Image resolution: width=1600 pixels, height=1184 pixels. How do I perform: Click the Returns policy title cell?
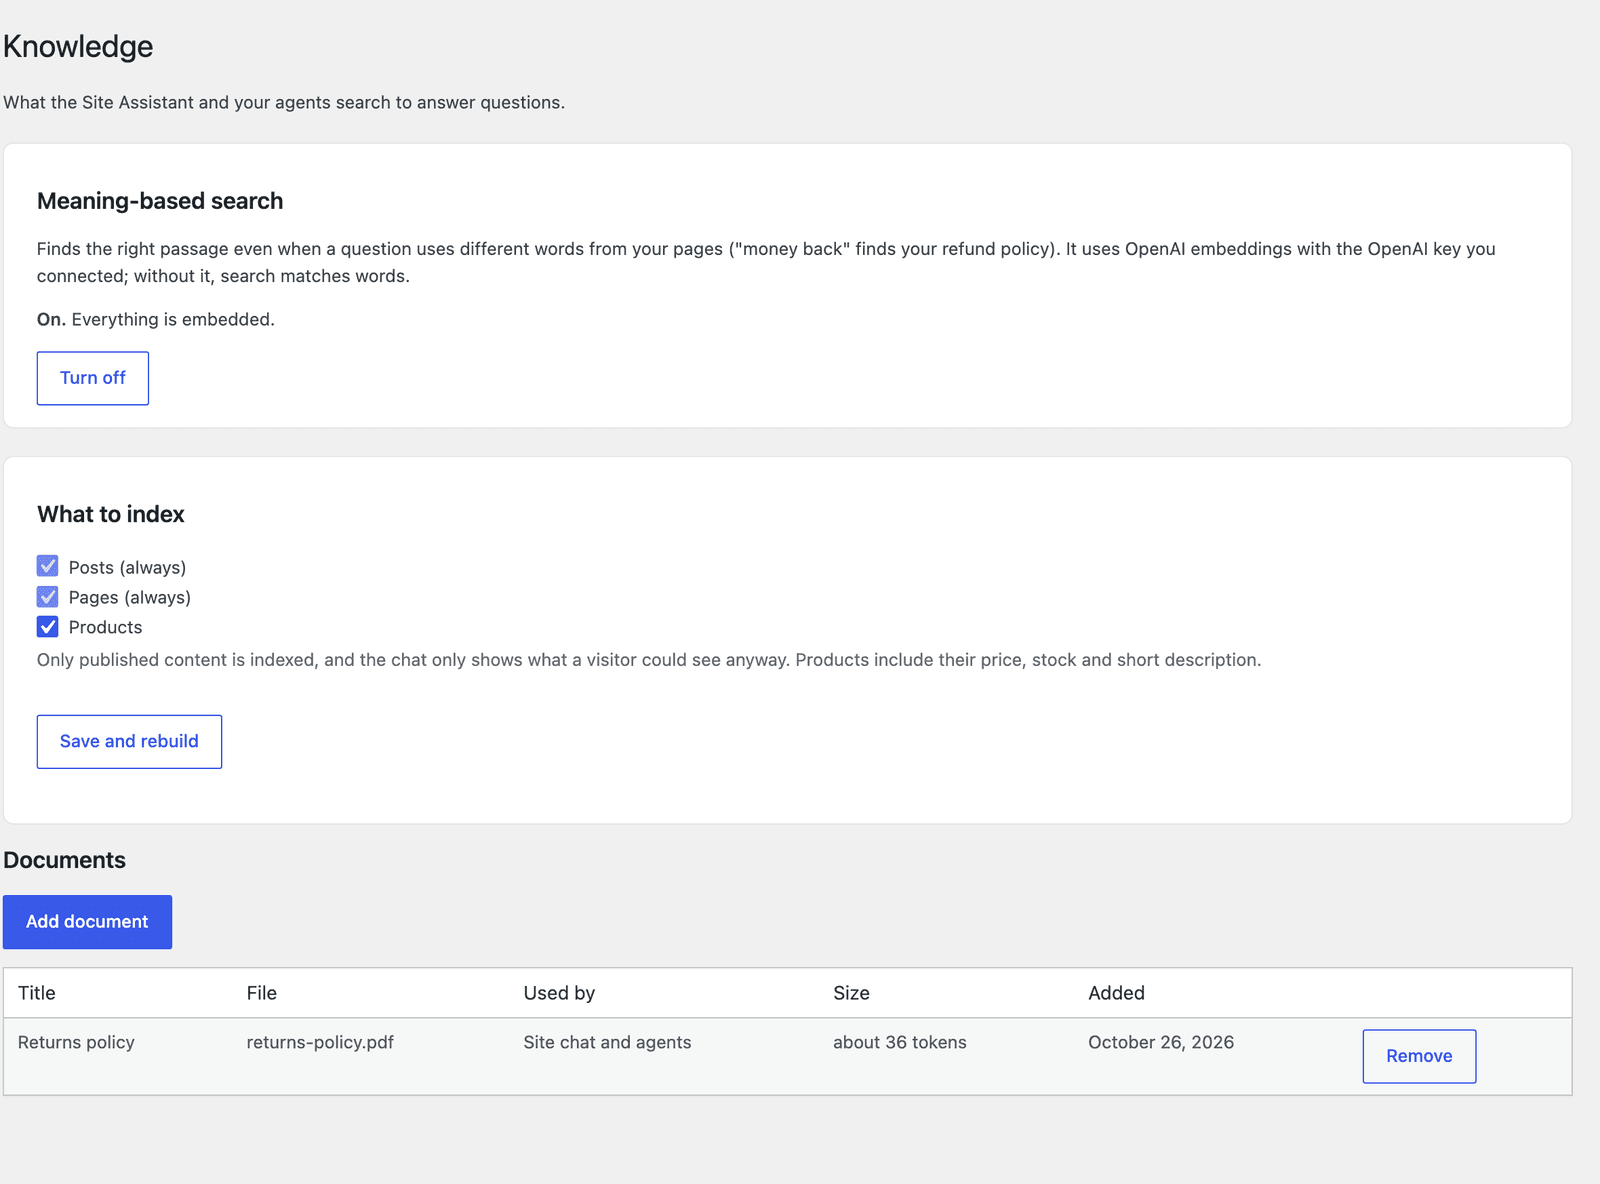(x=76, y=1042)
